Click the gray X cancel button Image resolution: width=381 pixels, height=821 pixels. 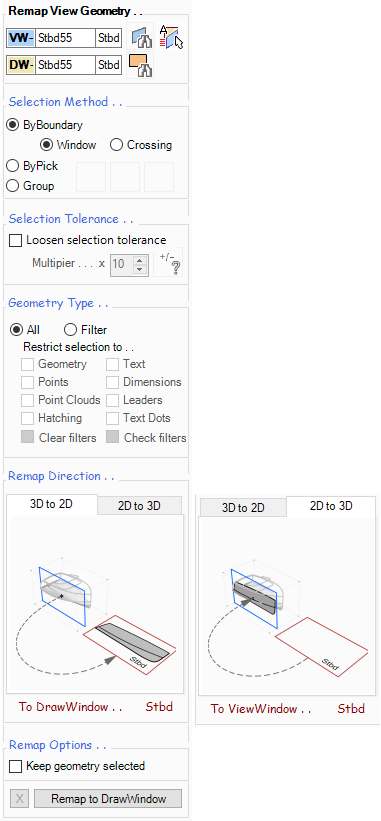pos(19,799)
